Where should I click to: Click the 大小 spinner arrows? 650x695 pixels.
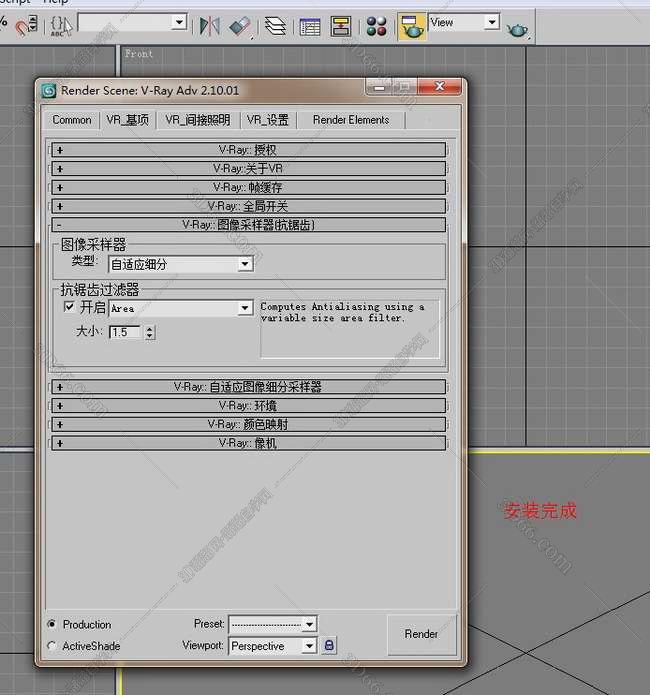point(150,332)
